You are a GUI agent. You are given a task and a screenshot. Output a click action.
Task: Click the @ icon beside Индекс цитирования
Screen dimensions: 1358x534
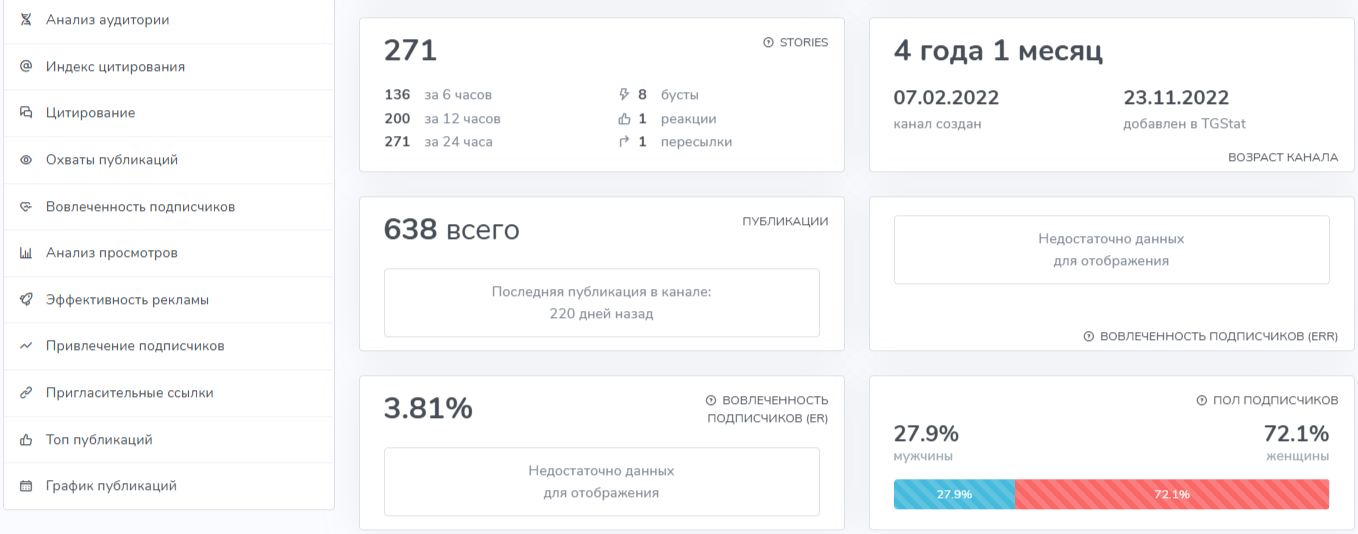26,67
